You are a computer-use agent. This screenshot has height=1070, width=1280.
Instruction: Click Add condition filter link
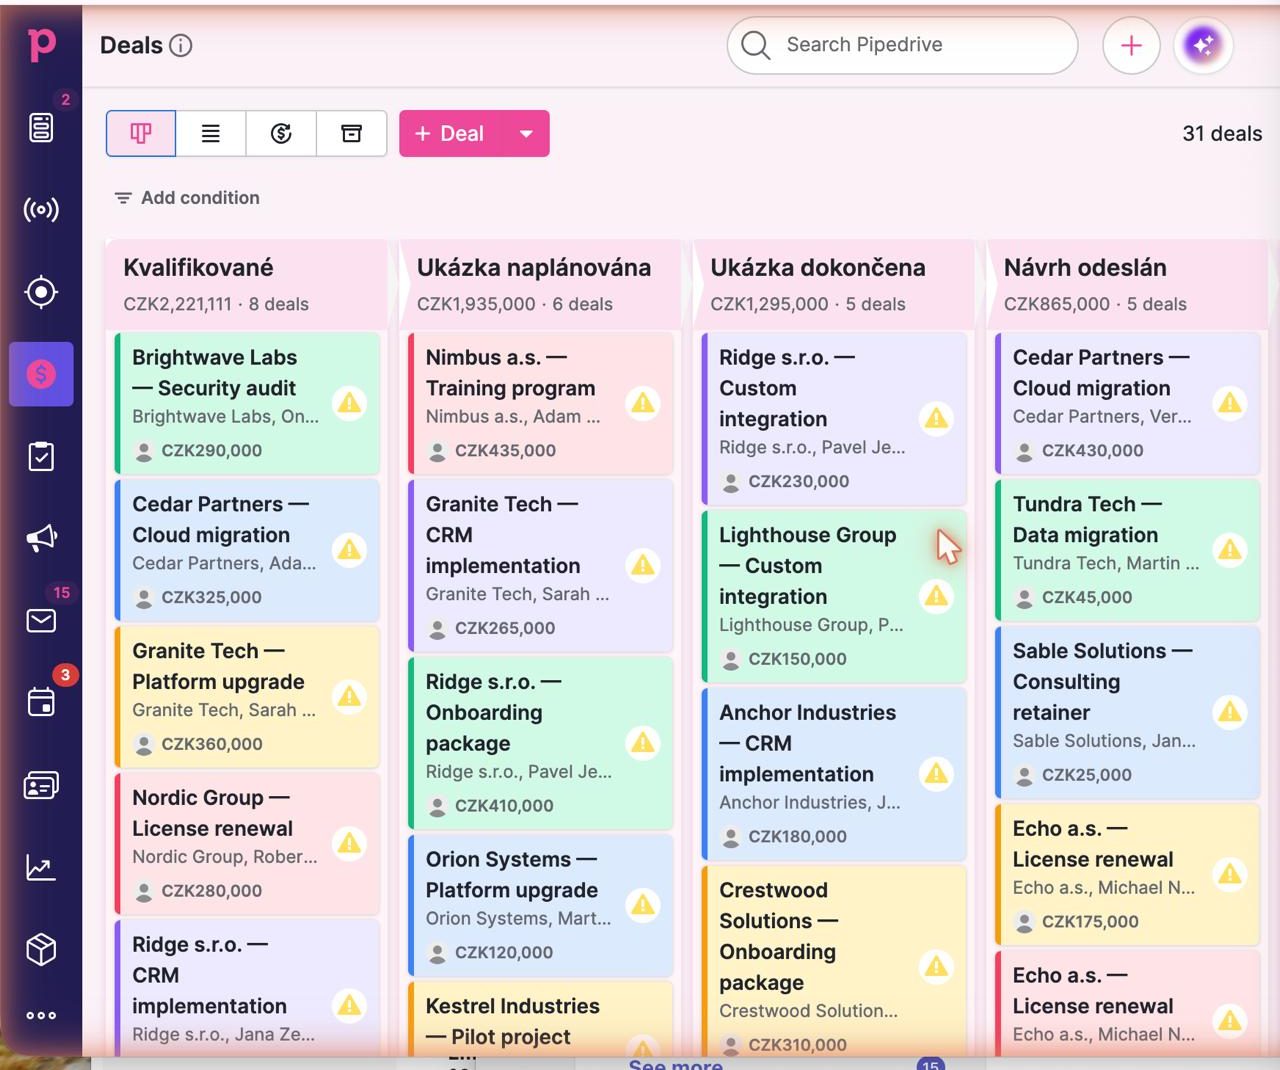187,198
